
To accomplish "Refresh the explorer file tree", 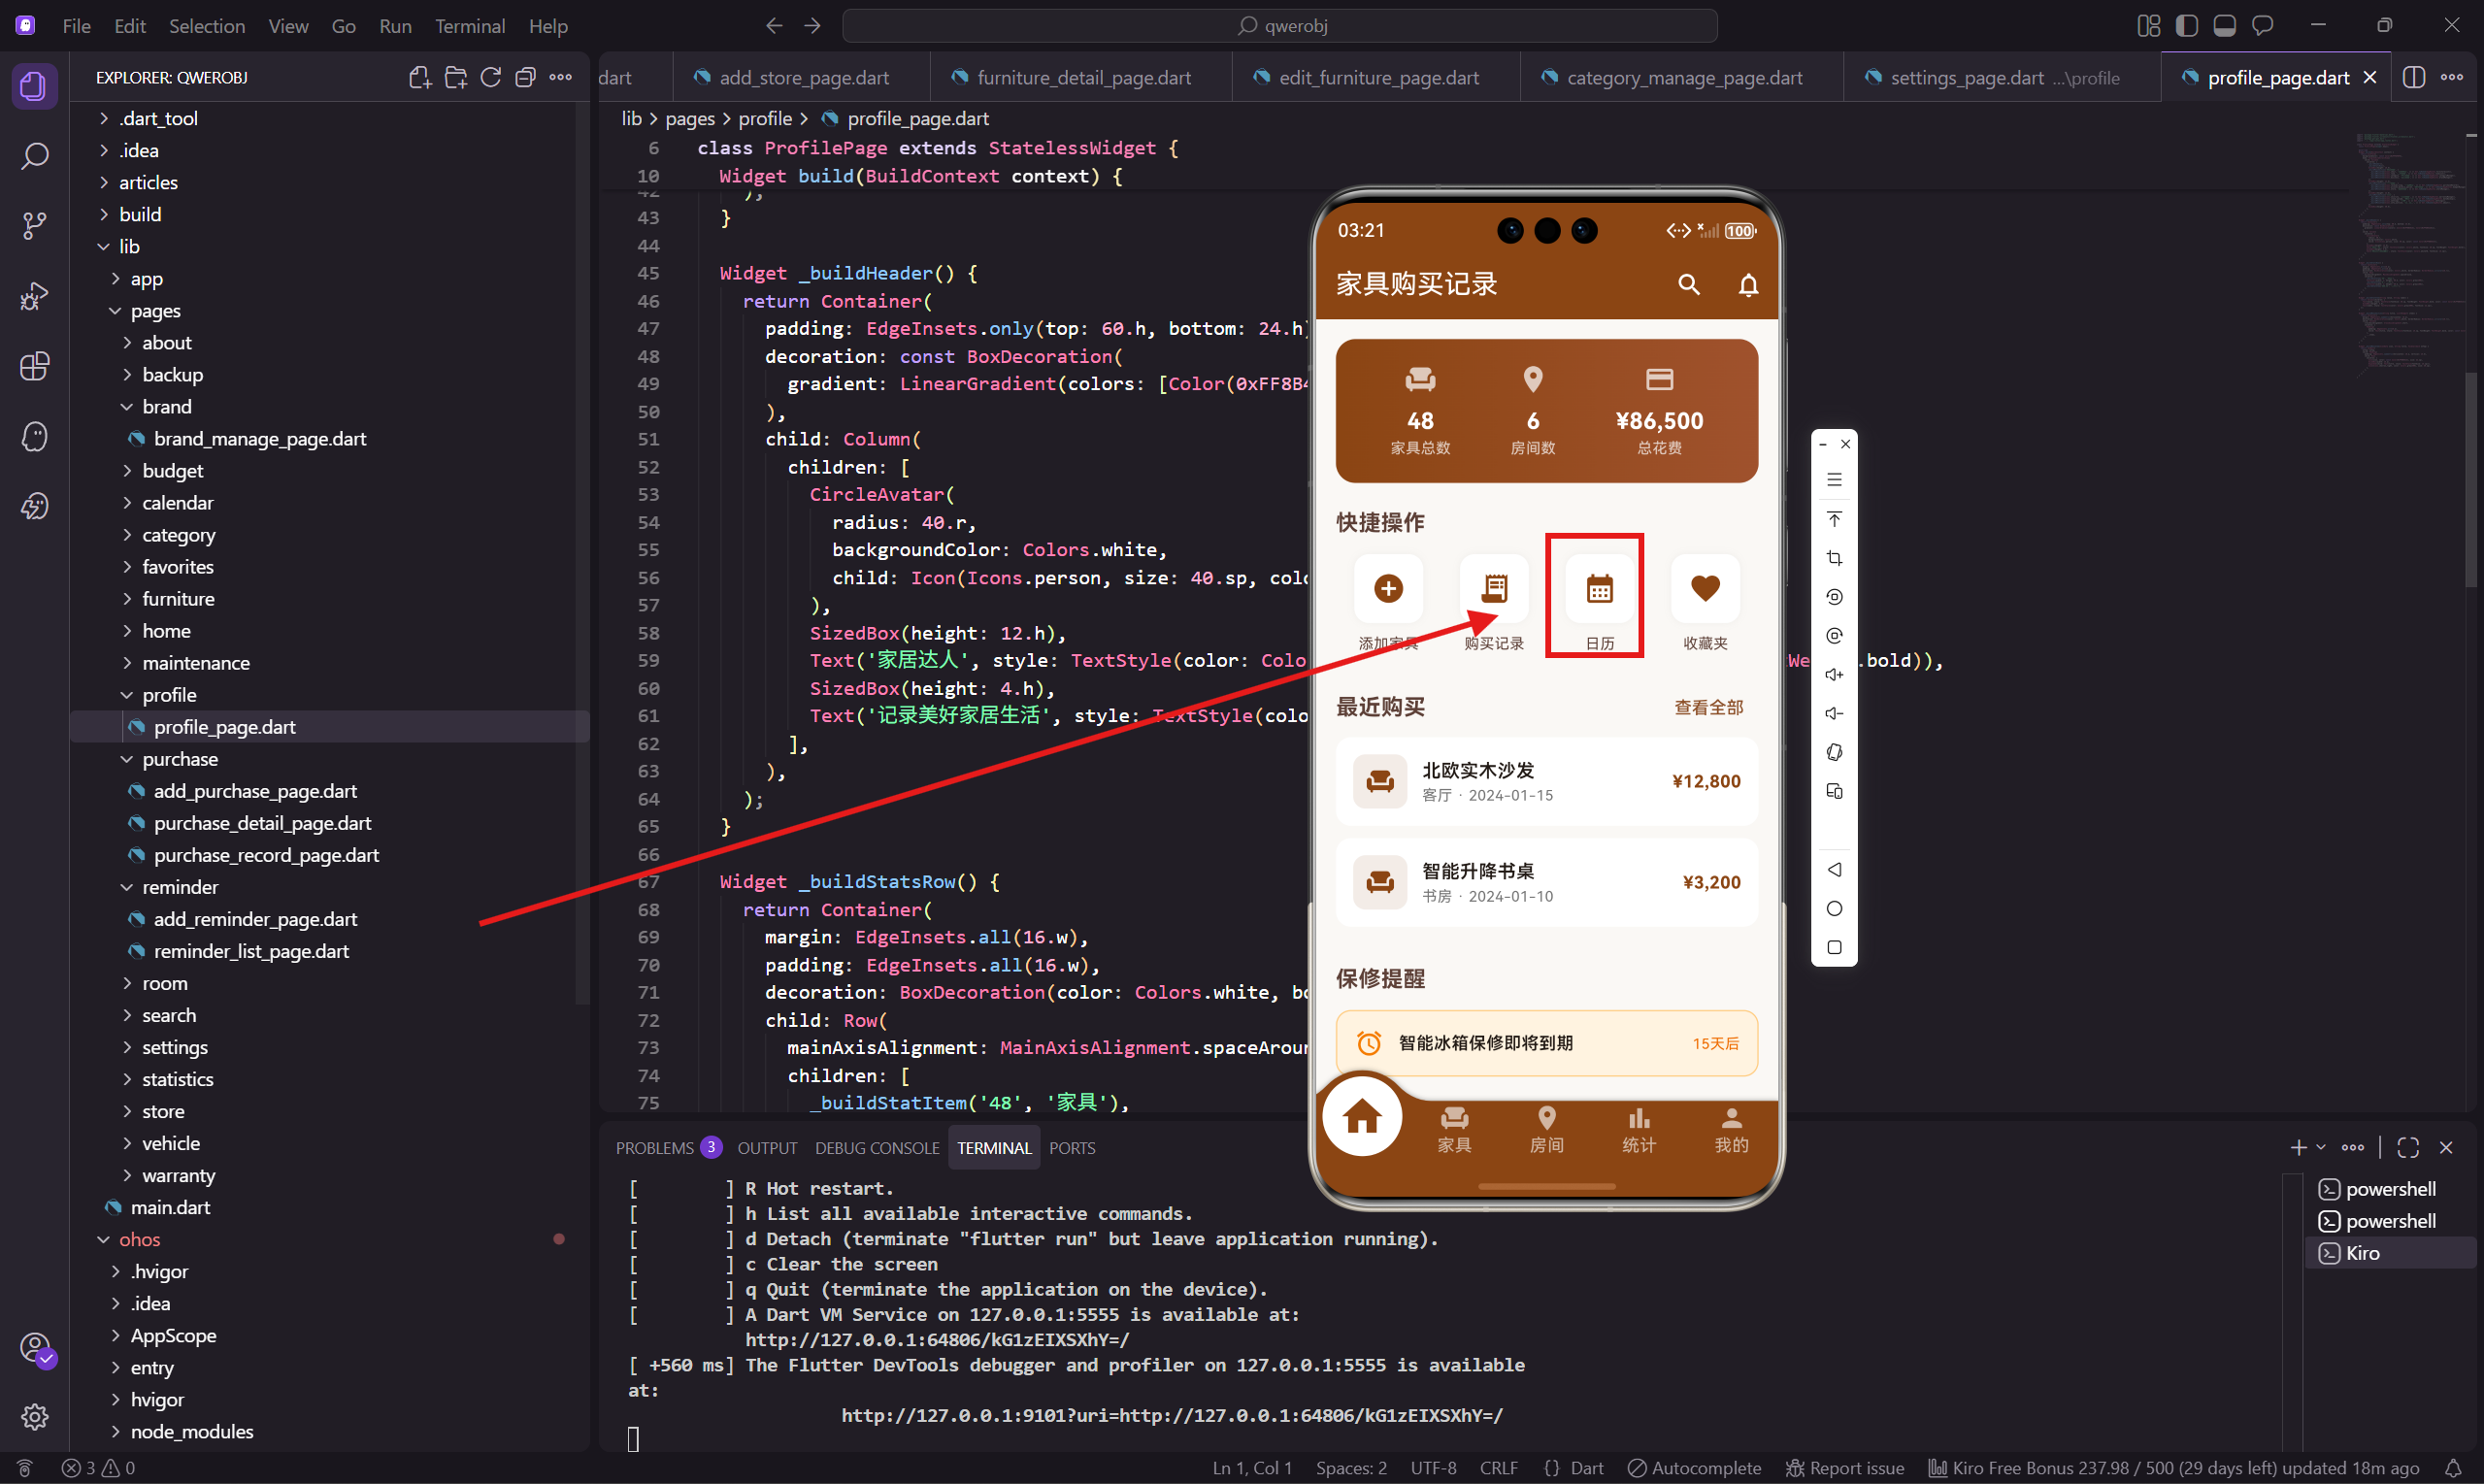I will [490, 78].
